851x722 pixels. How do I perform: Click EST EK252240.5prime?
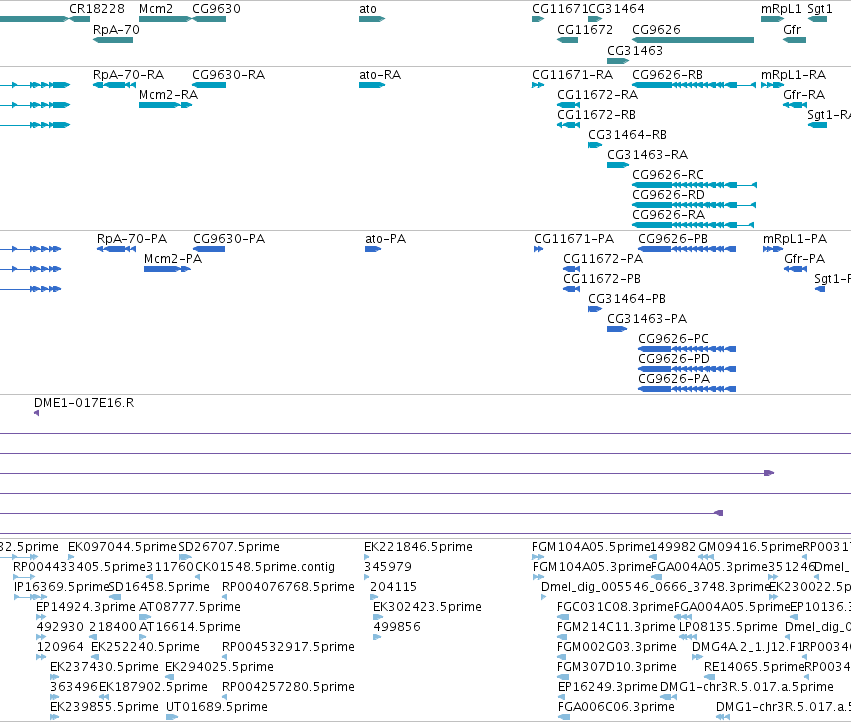(x=145, y=647)
